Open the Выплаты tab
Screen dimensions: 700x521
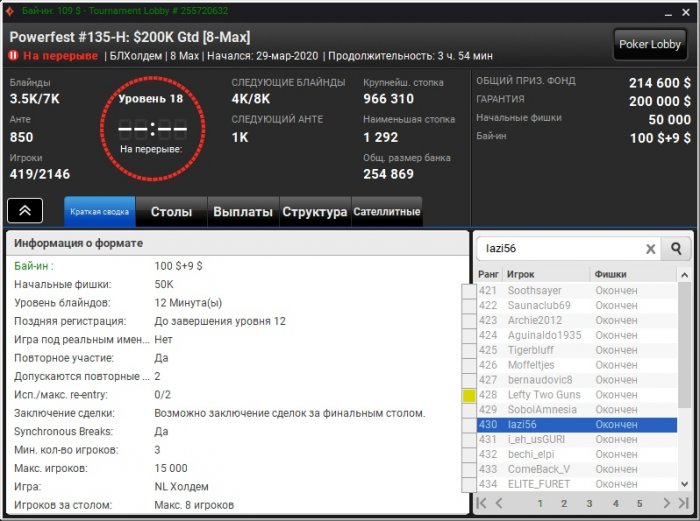coord(243,212)
